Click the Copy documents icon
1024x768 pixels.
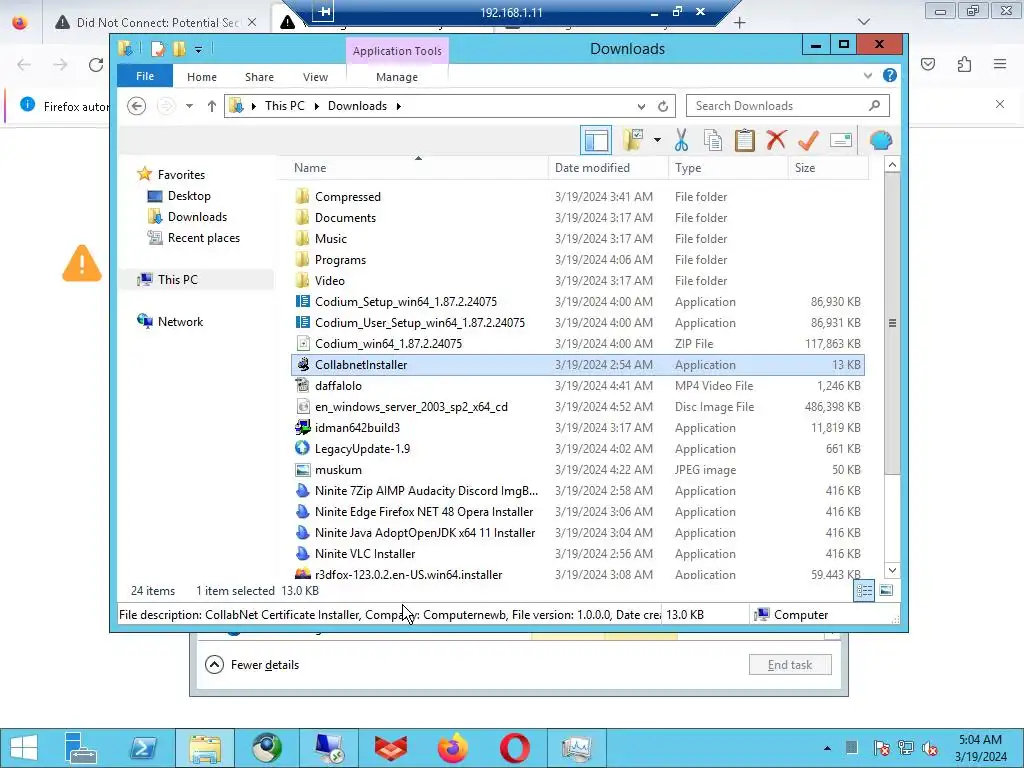[712, 140]
